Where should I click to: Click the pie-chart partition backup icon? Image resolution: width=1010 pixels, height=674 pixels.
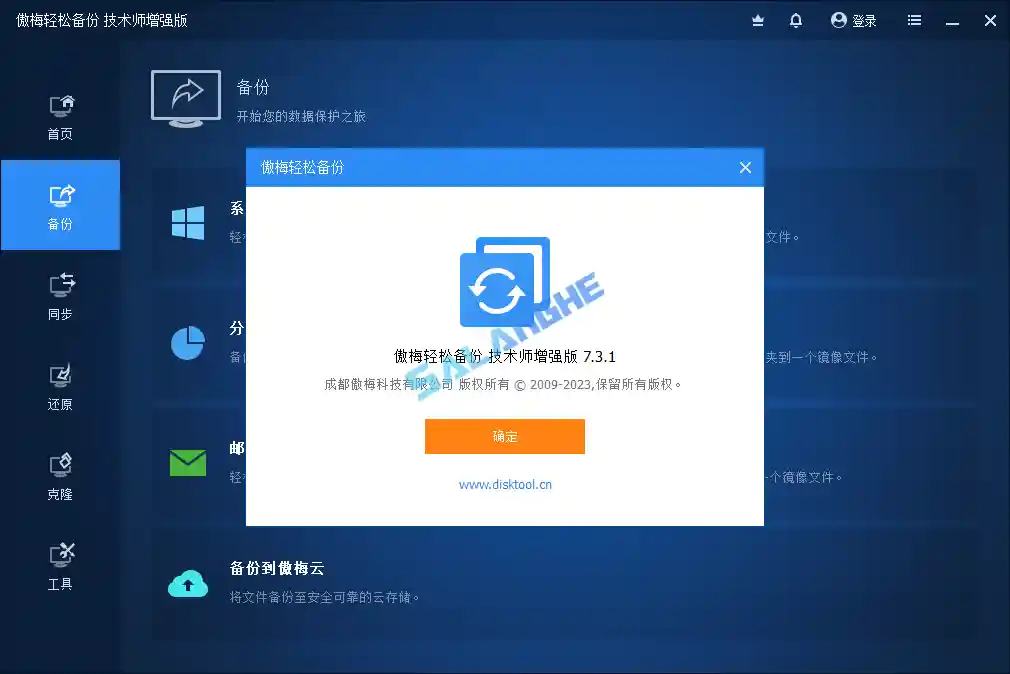point(188,343)
